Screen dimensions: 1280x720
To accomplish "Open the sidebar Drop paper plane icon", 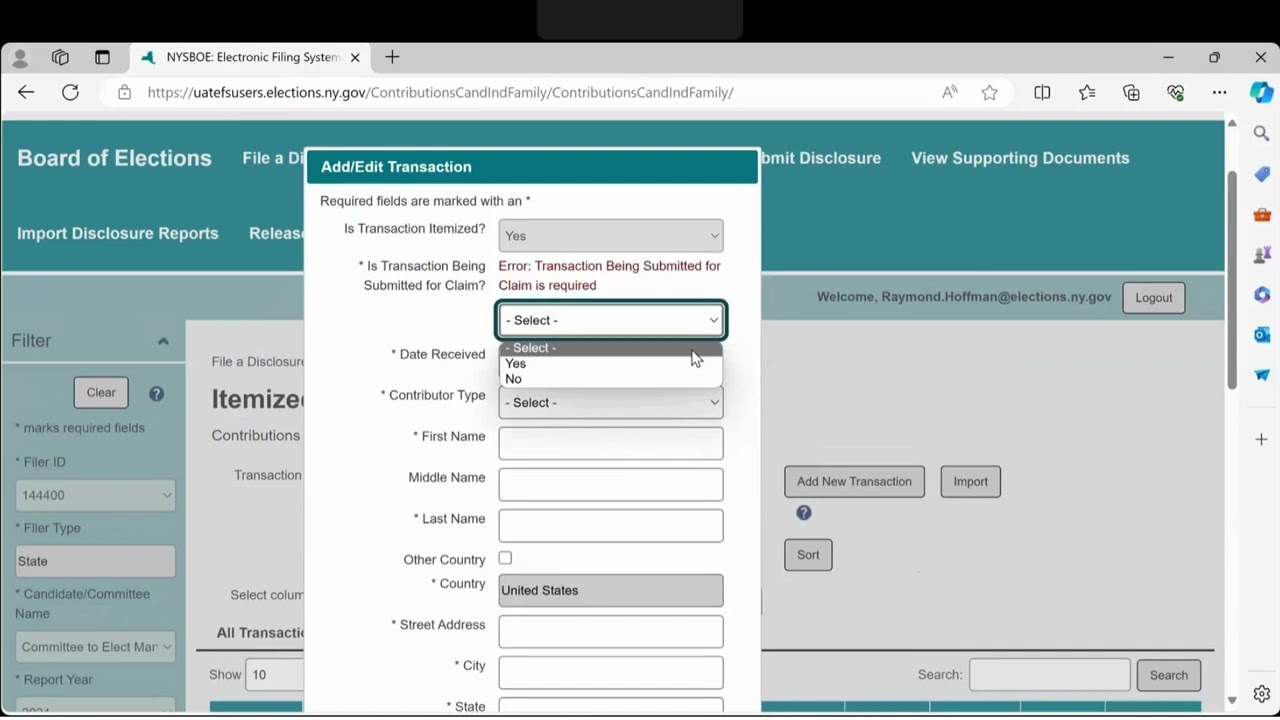I will click(x=1261, y=375).
